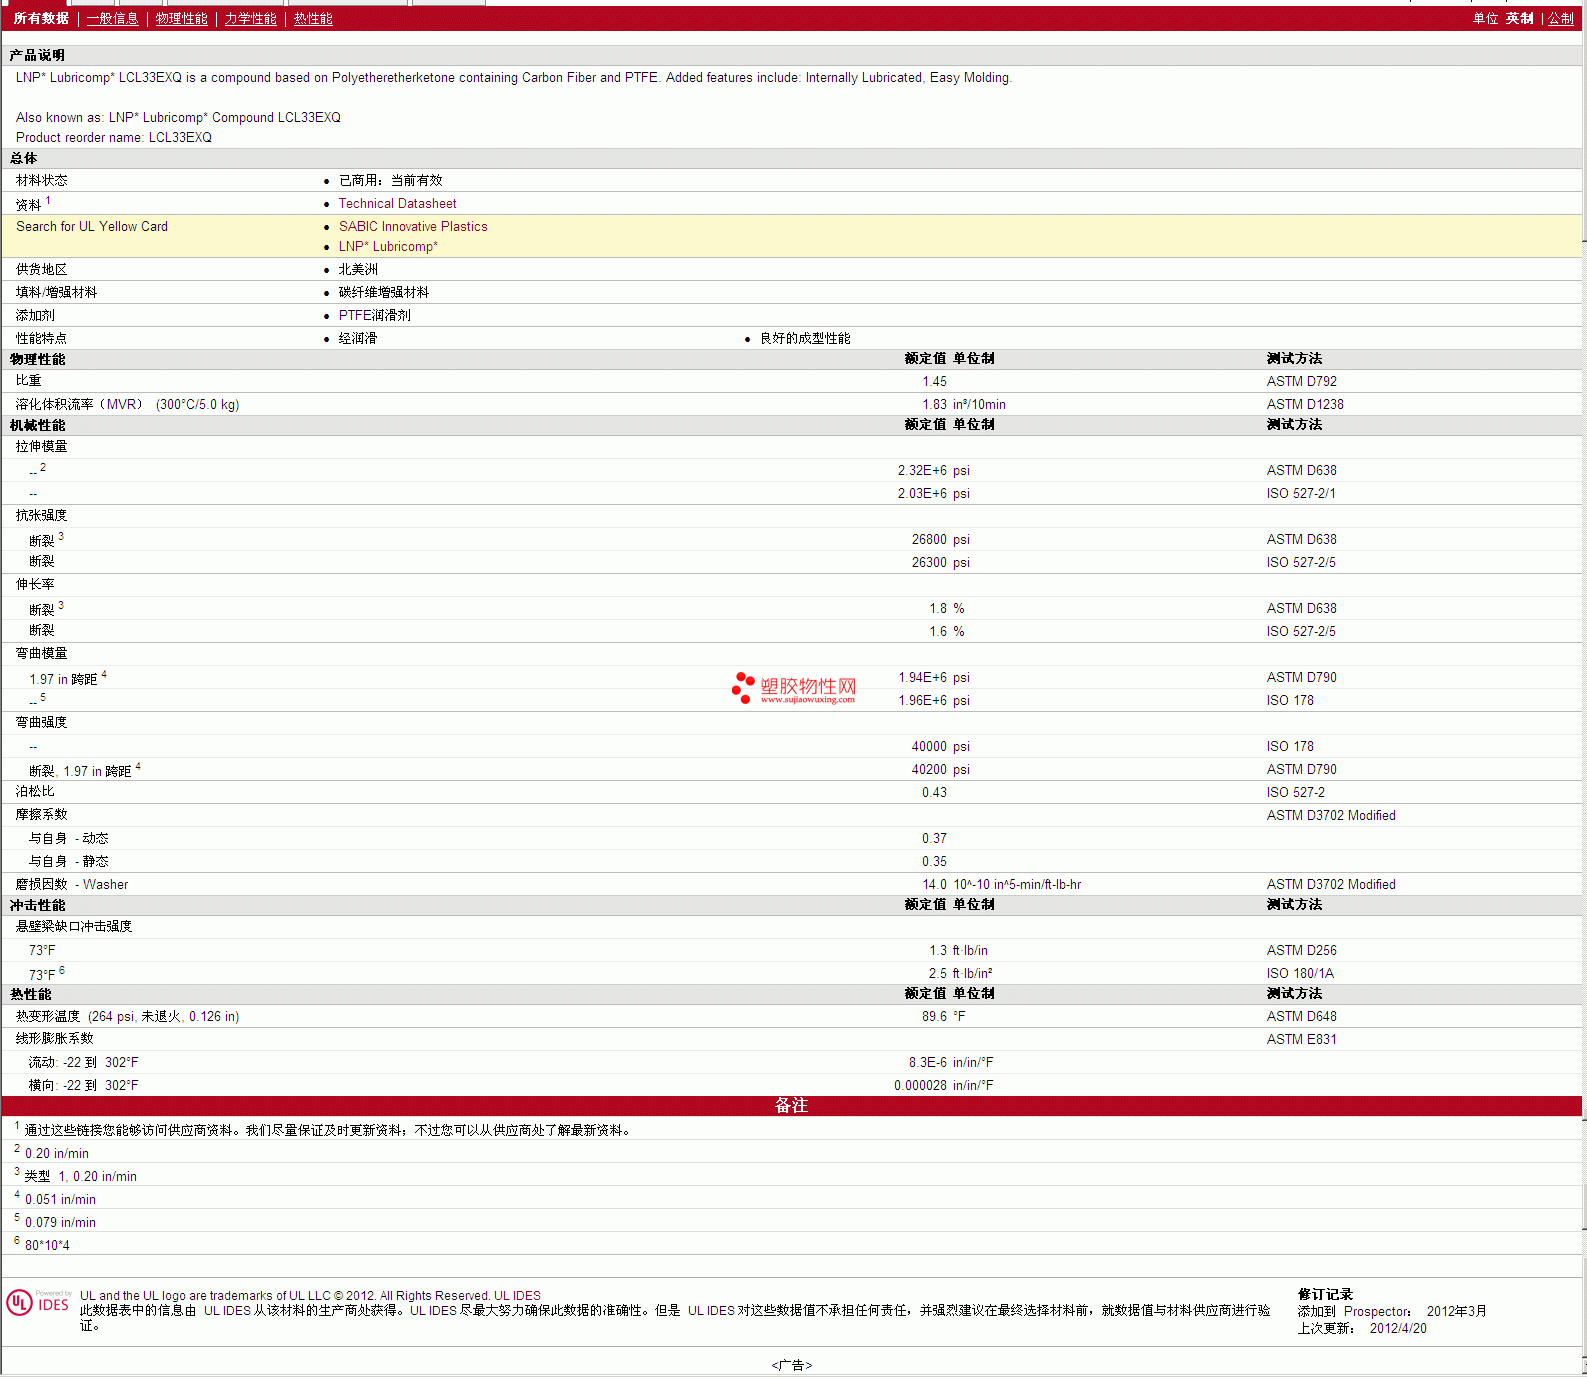The width and height of the screenshot is (1587, 1377).
Task: Select ASTM D1238 test method
Action: click(x=1305, y=404)
